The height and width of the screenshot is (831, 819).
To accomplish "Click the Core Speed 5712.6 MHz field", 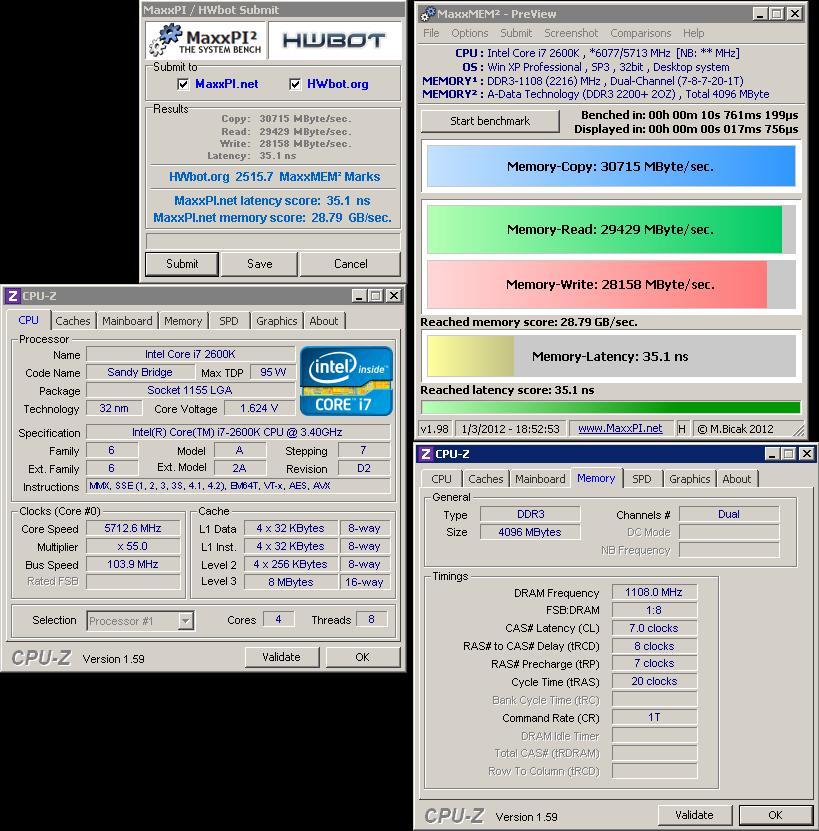I will click(133, 528).
